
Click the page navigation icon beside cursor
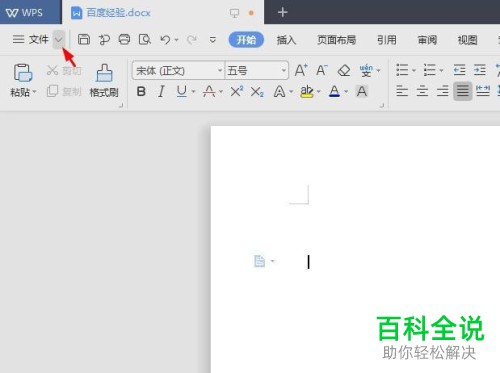coord(260,261)
